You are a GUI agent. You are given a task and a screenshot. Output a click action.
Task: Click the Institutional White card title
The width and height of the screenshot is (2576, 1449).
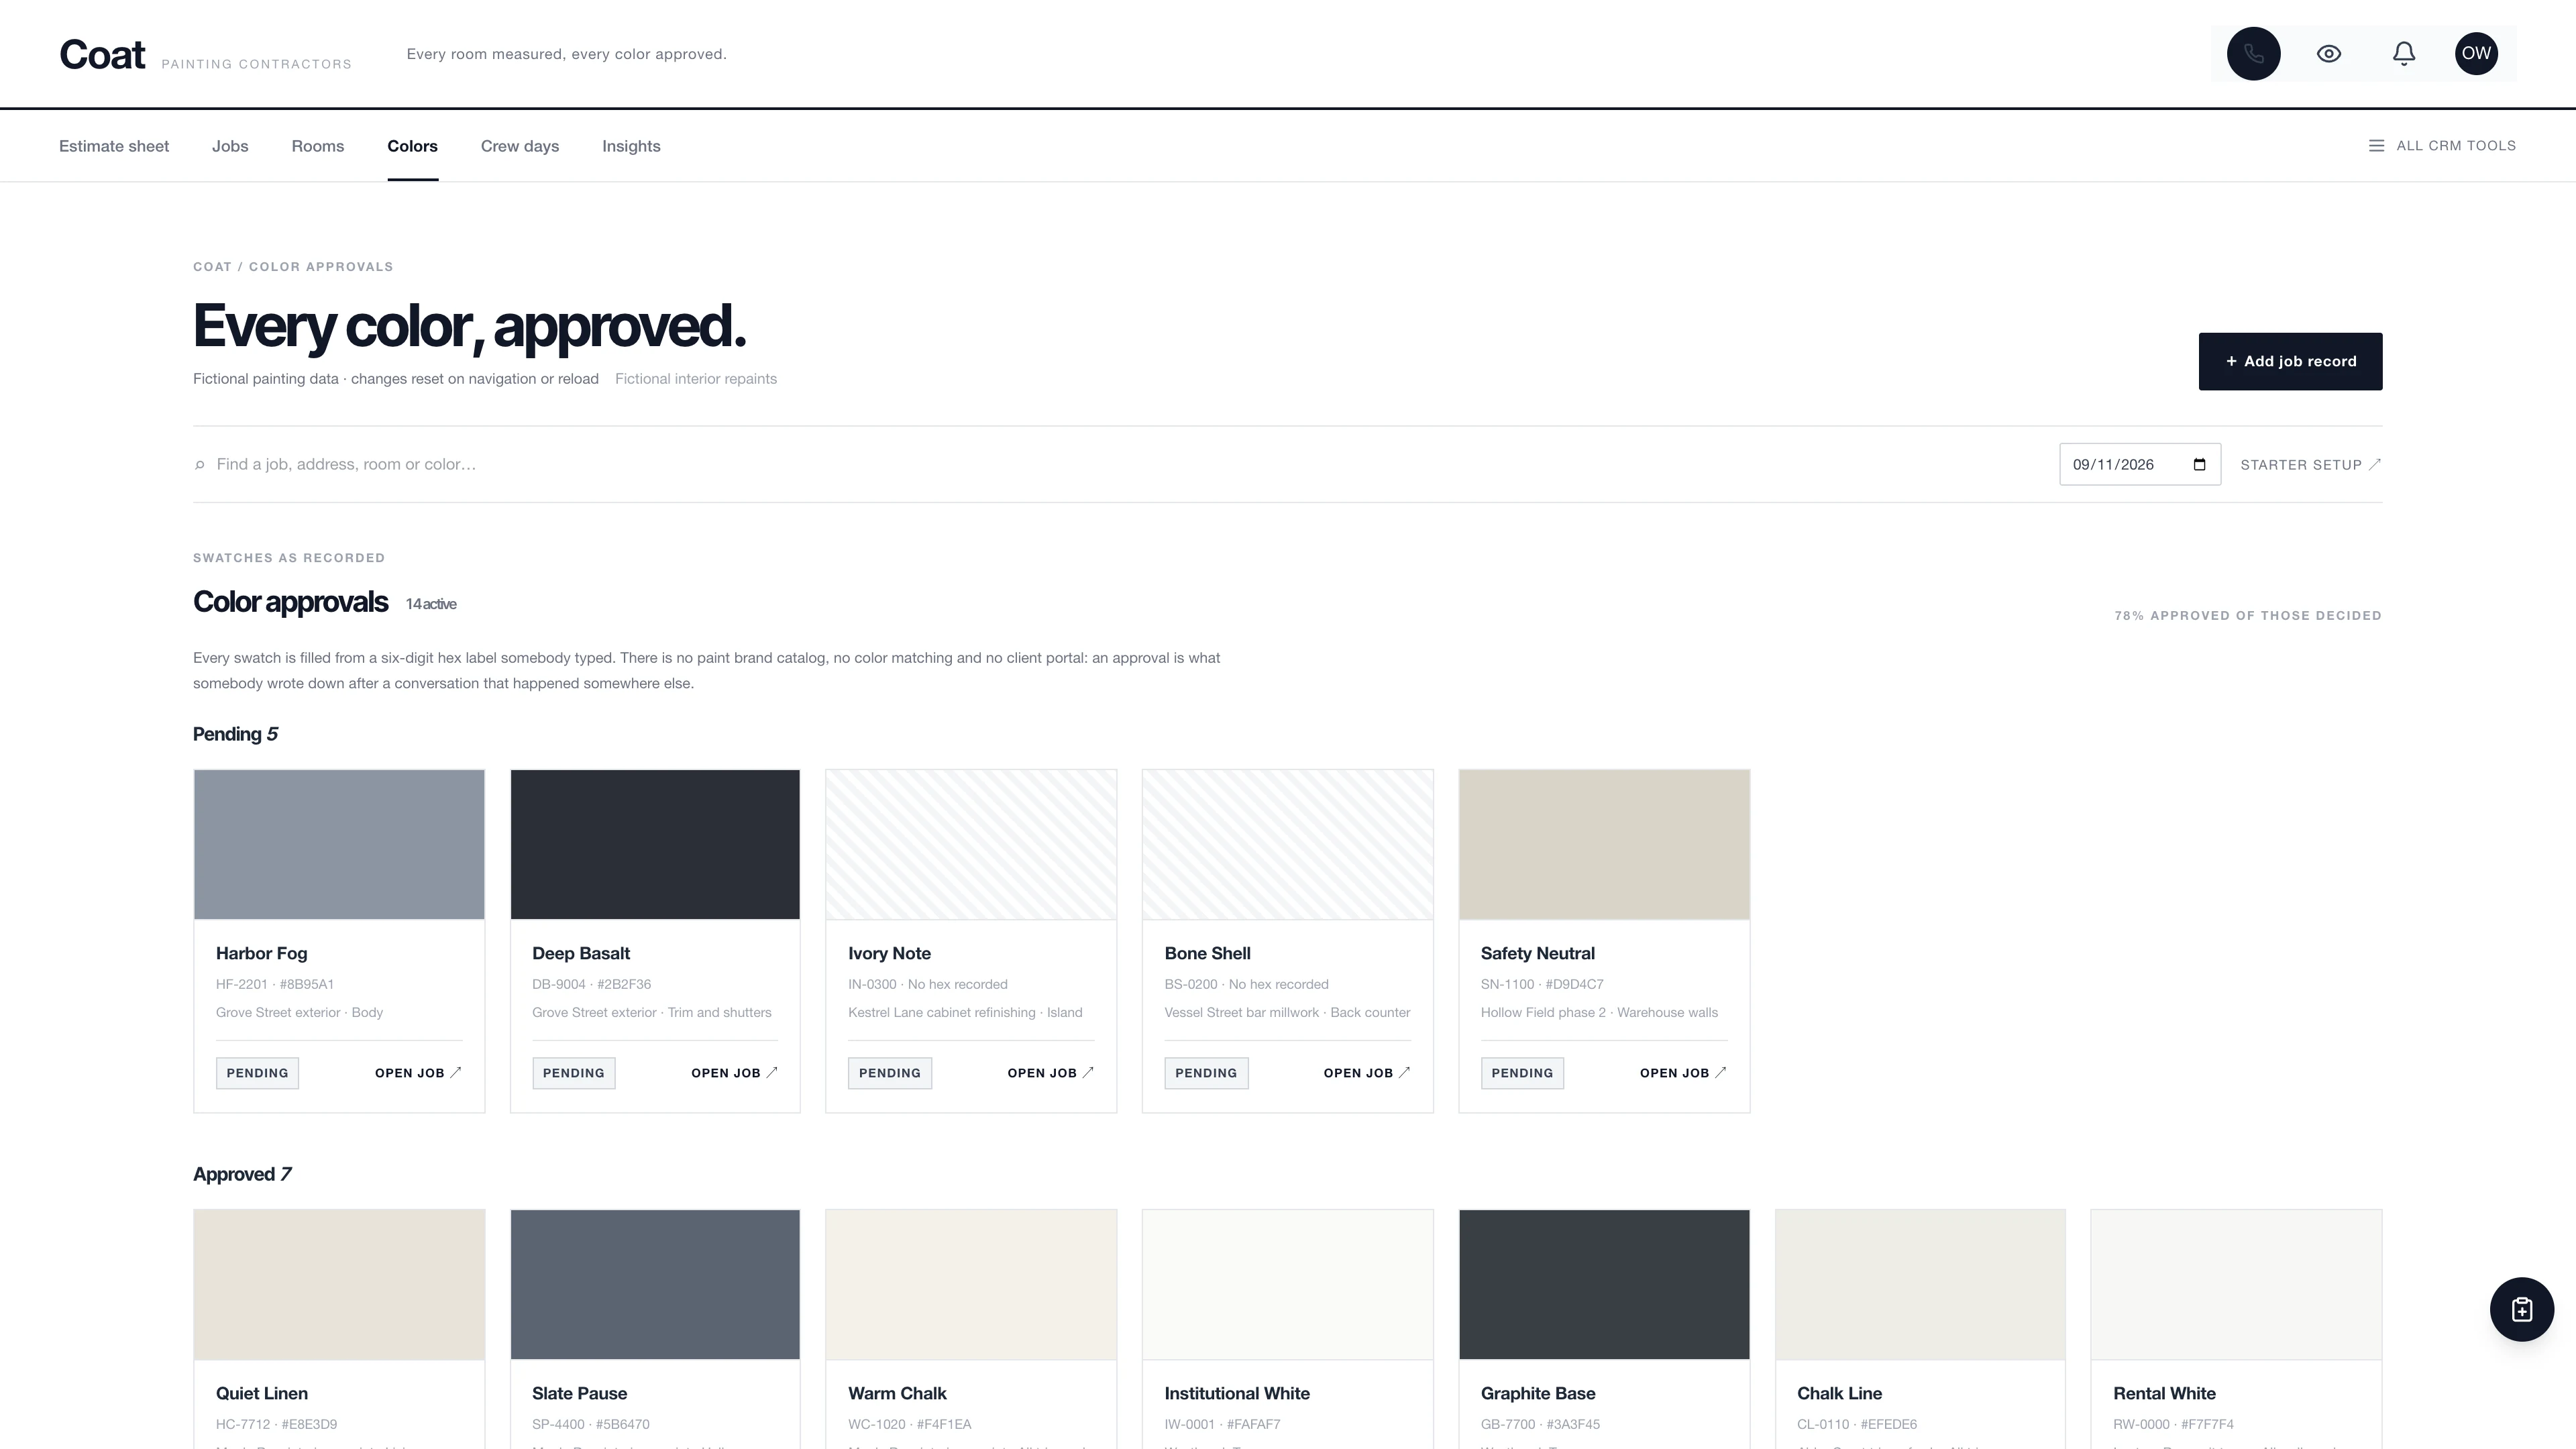(x=1237, y=1393)
